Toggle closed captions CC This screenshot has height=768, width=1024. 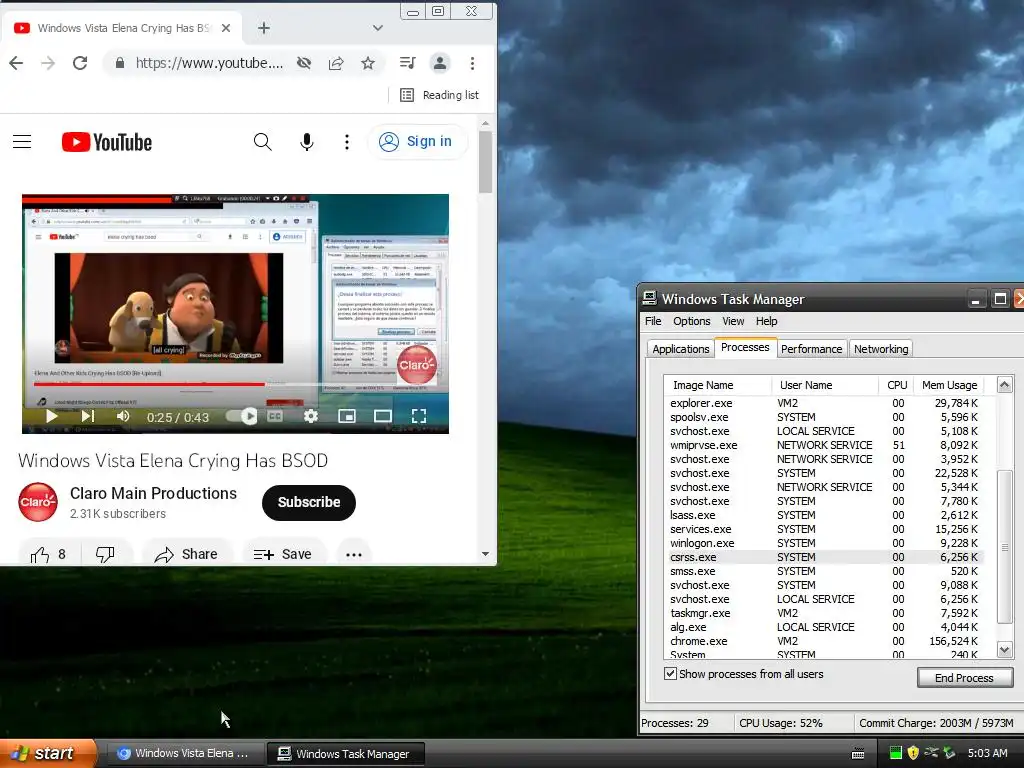[275, 416]
